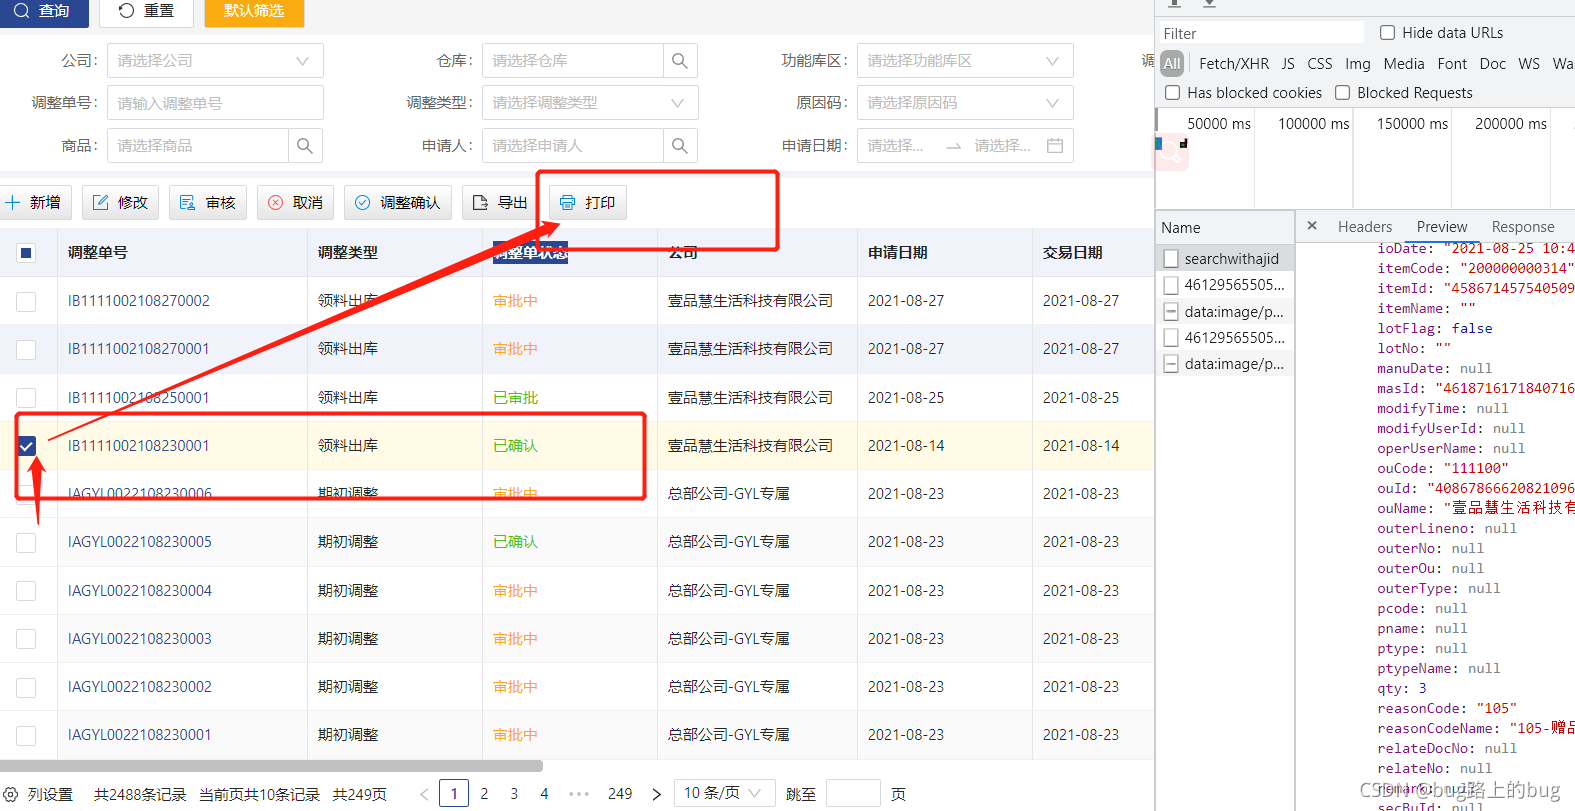
Task: Click the 新增 add button
Action: point(34,203)
